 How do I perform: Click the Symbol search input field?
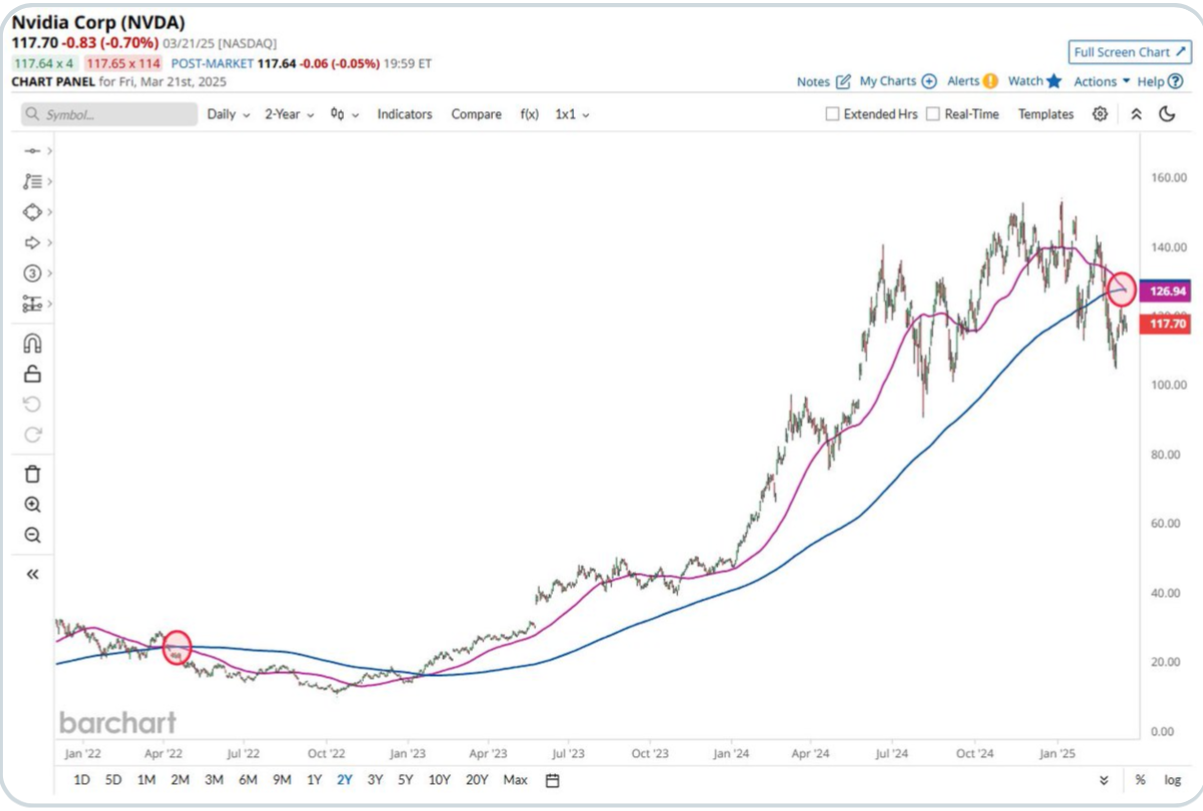point(110,114)
